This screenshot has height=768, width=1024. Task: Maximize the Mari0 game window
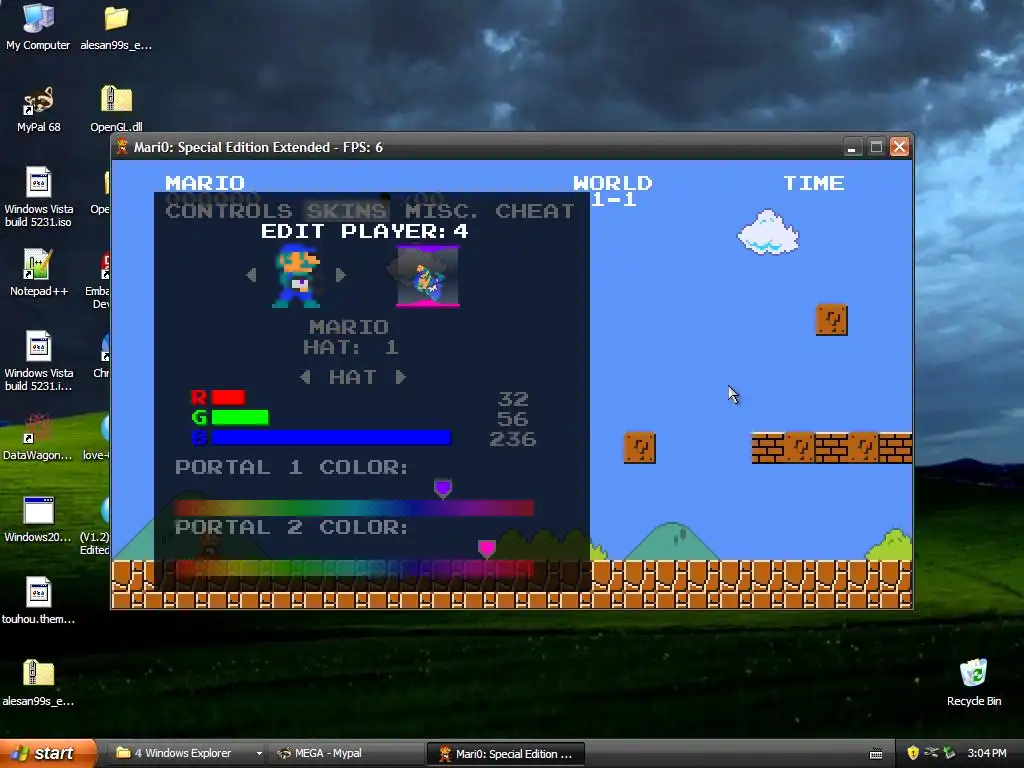pos(876,147)
